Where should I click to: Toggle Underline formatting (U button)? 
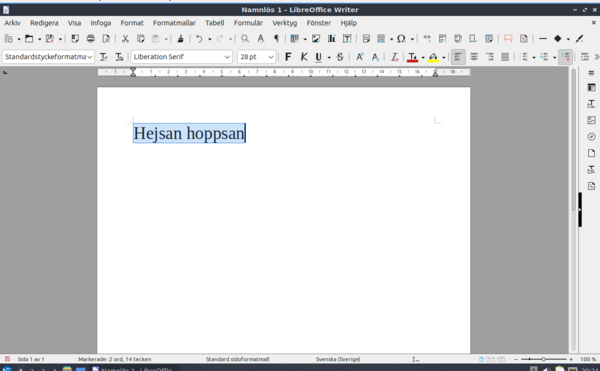(x=318, y=57)
